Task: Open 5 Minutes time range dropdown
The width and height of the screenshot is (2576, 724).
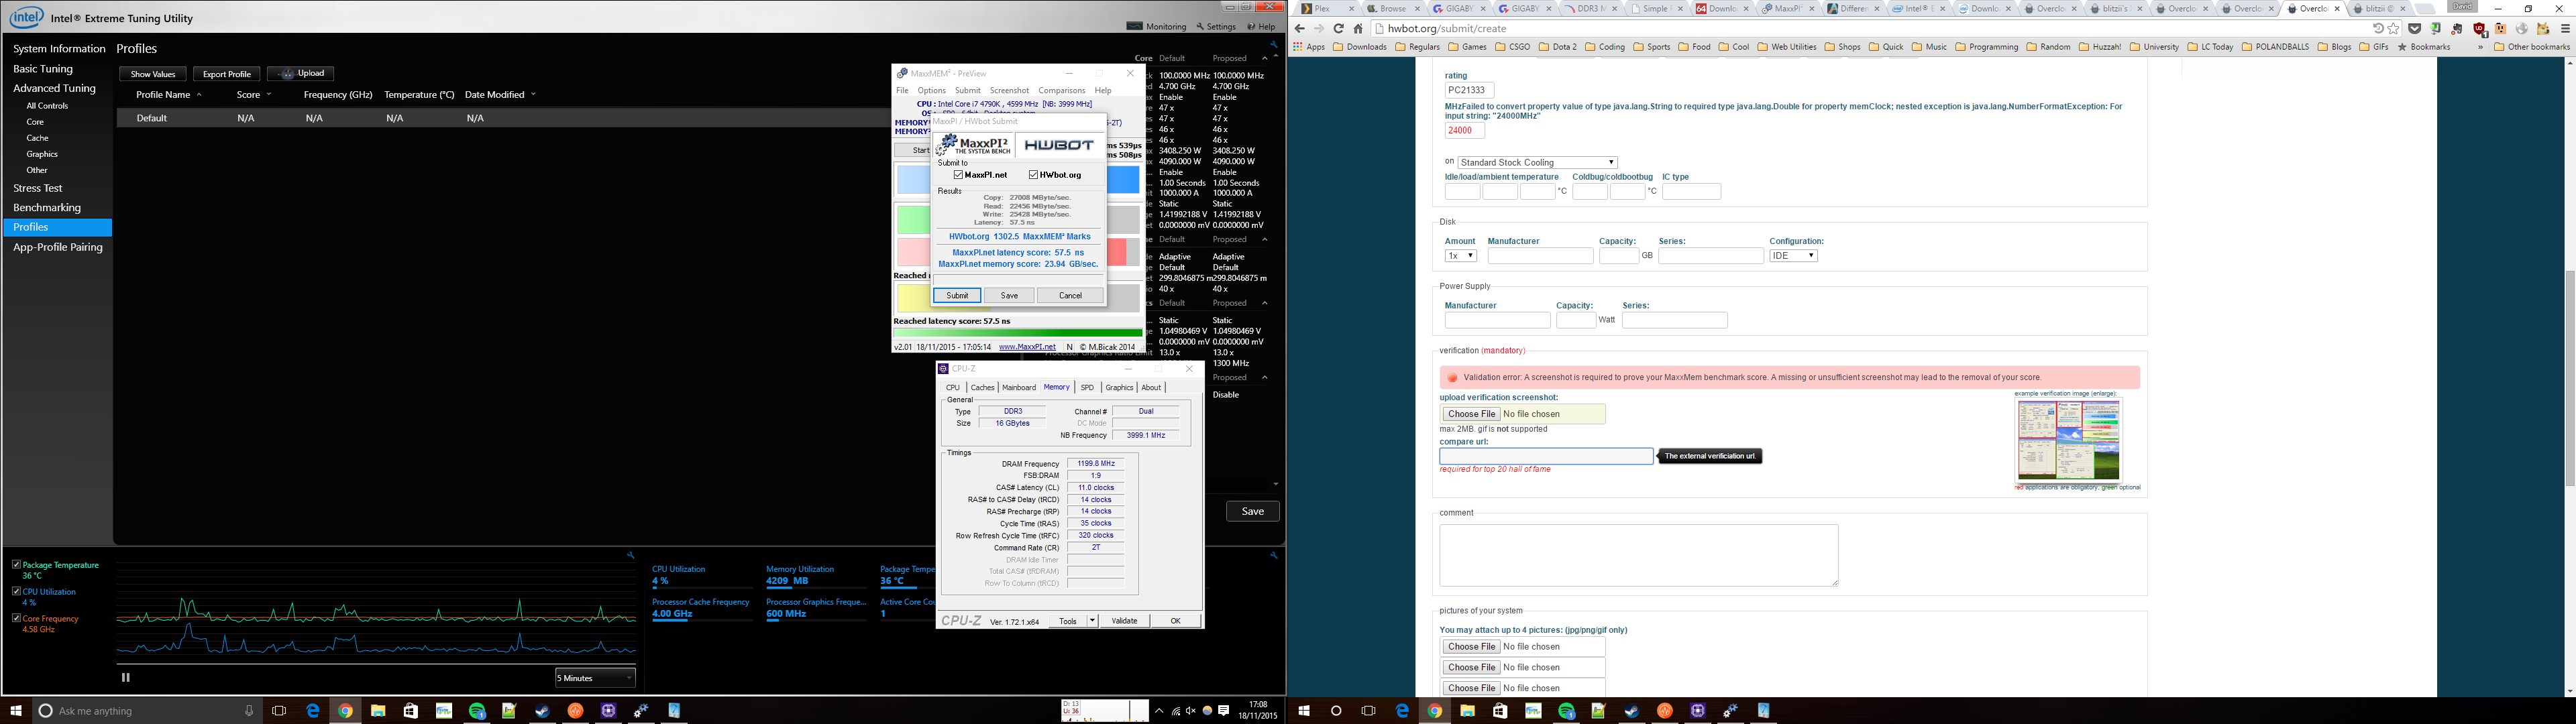Action: tap(595, 678)
